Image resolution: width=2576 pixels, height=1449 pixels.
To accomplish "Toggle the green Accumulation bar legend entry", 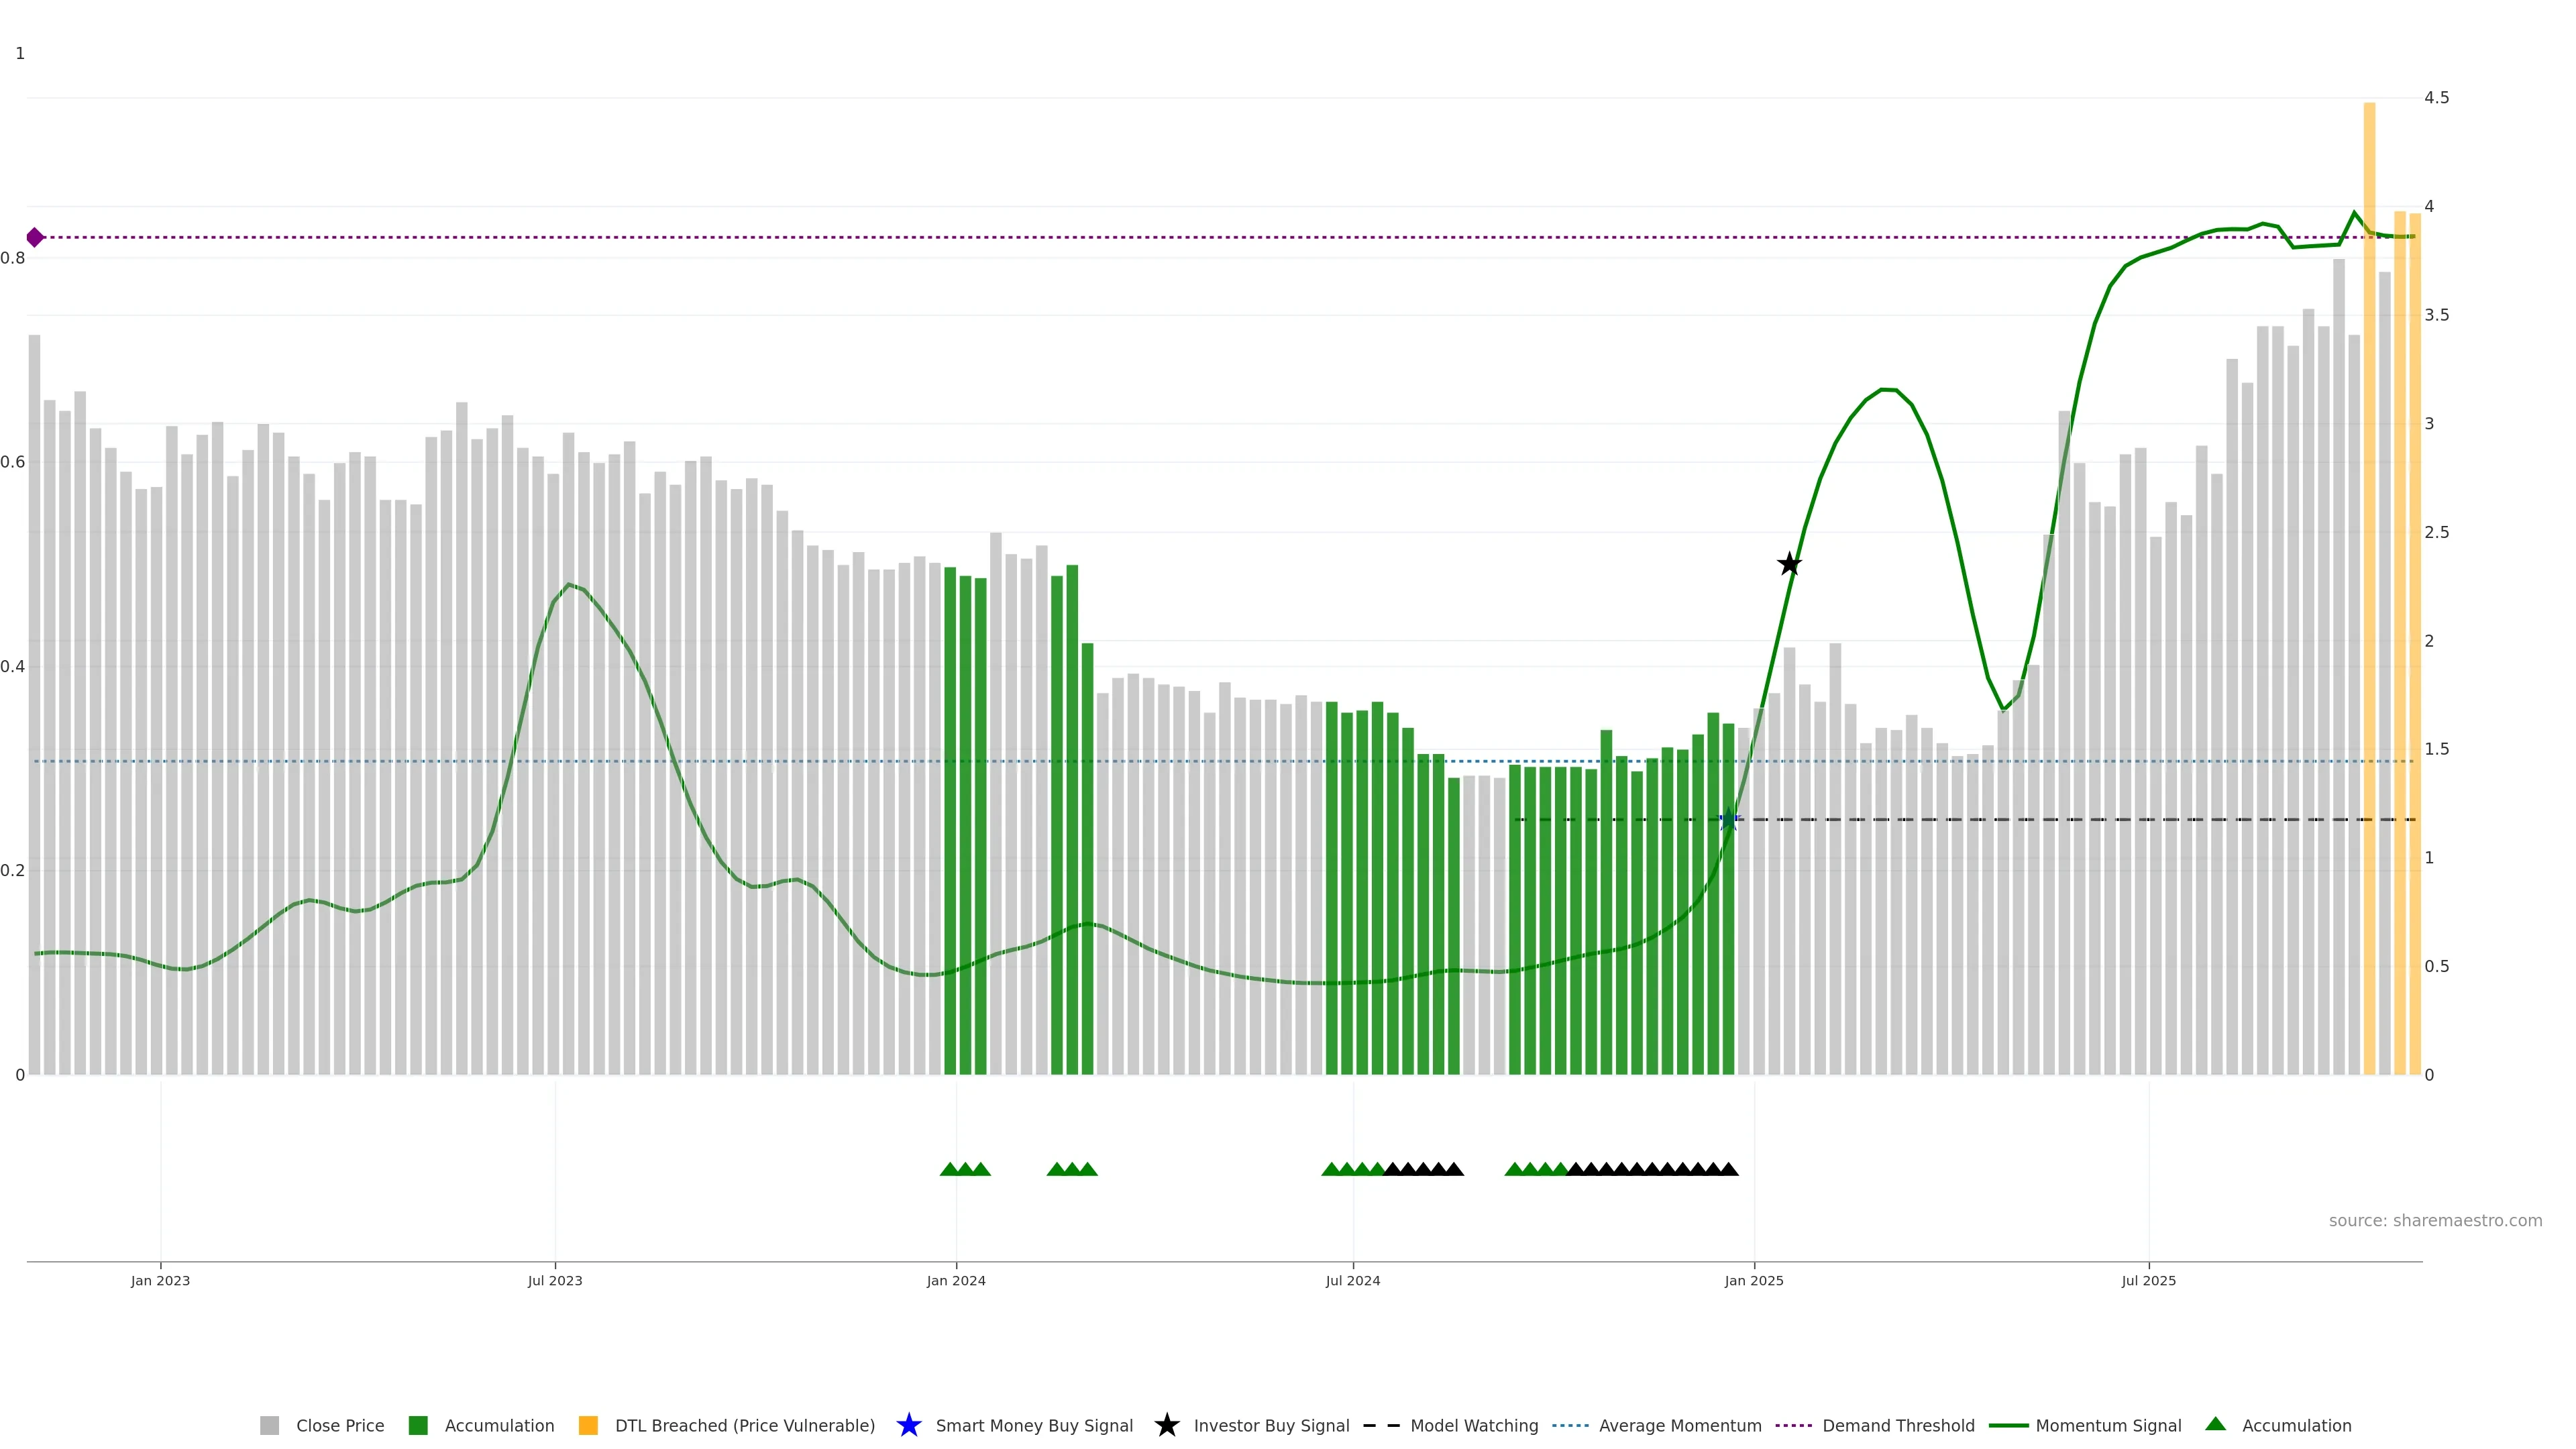I will [x=418, y=1426].
